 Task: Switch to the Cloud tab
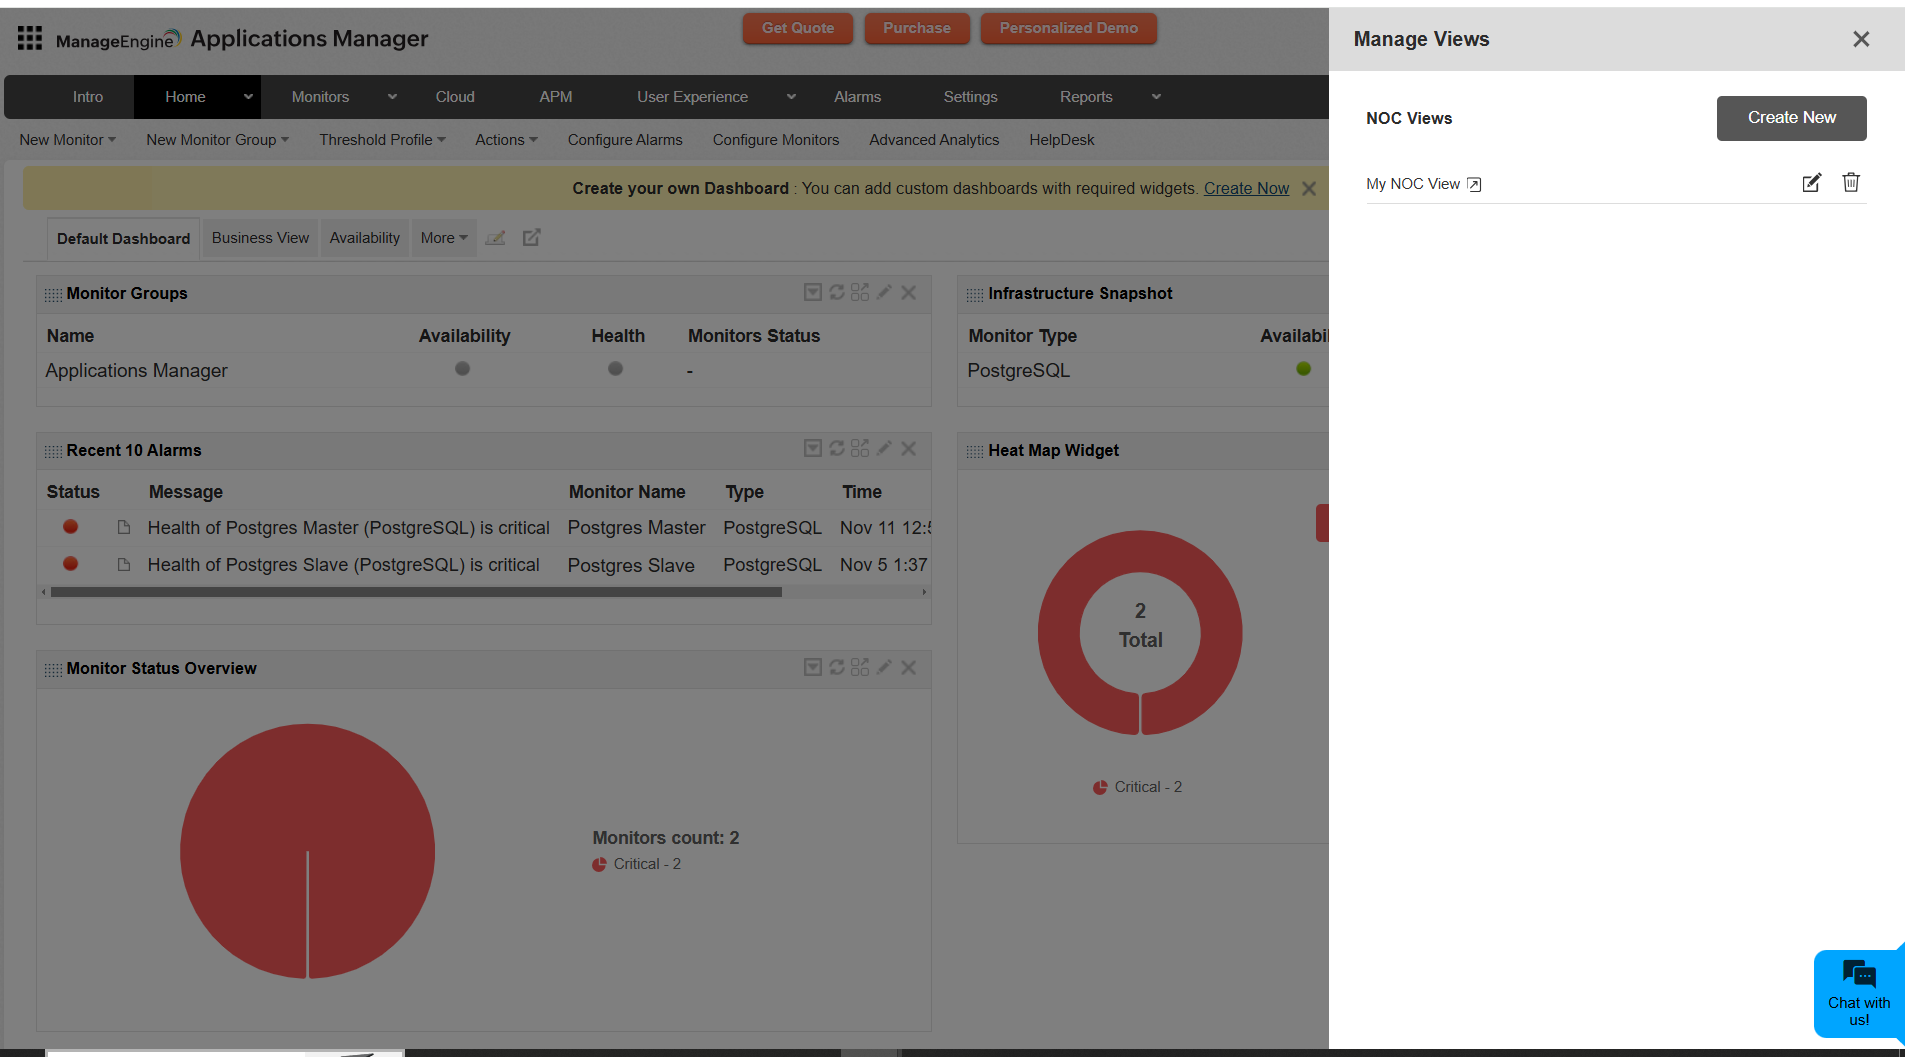(455, 97)
